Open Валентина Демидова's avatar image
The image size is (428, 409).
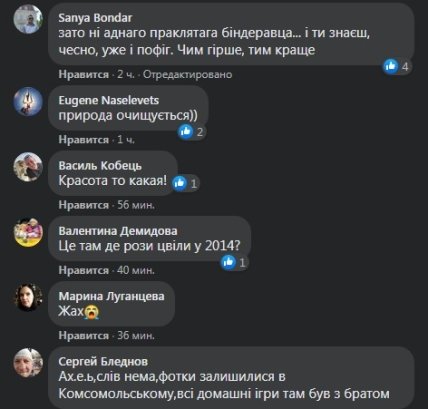coord(28,232)
